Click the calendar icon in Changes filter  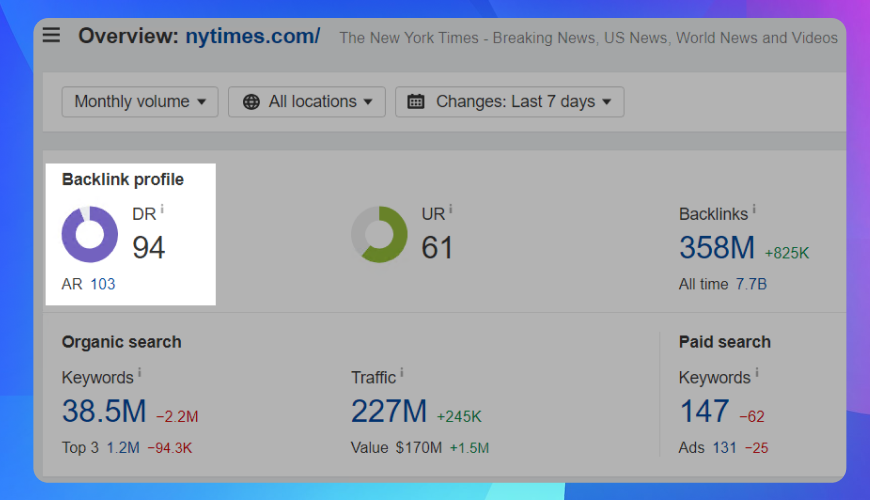click(x=416, y=102)
